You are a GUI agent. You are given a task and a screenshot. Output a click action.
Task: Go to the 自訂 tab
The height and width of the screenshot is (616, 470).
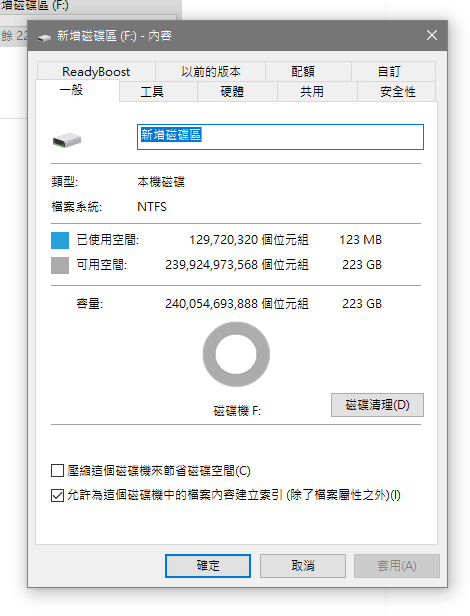click(389, 72)
